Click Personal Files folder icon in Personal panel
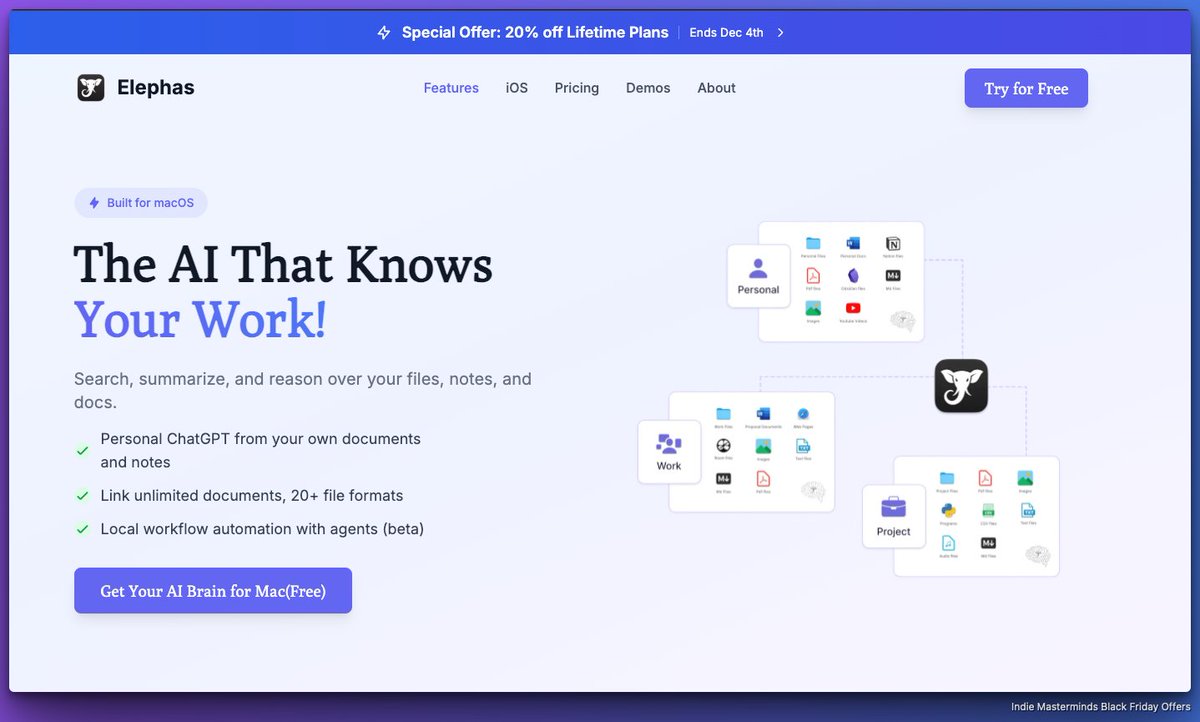 click(813, 244)
